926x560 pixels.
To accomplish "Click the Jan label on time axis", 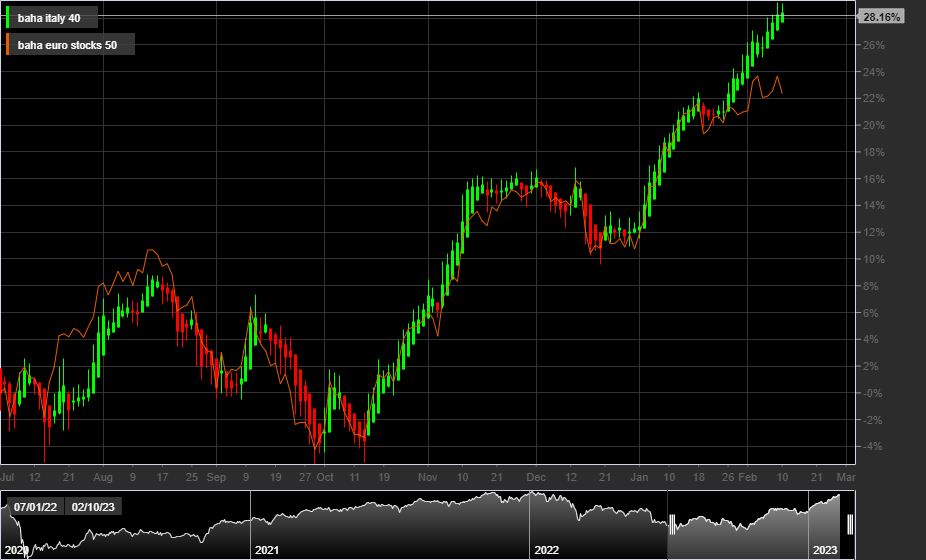I will (x=639, y=477).
